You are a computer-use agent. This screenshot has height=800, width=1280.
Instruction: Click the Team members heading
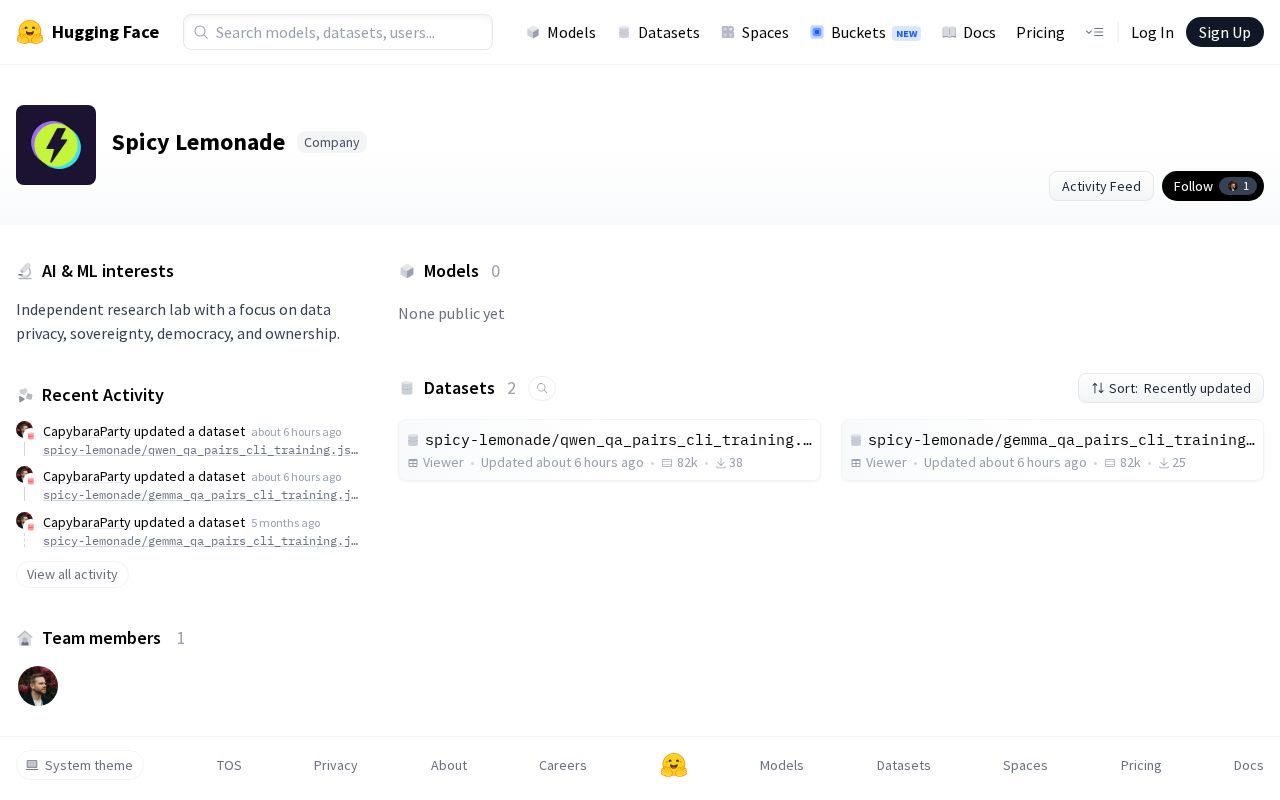101,638
